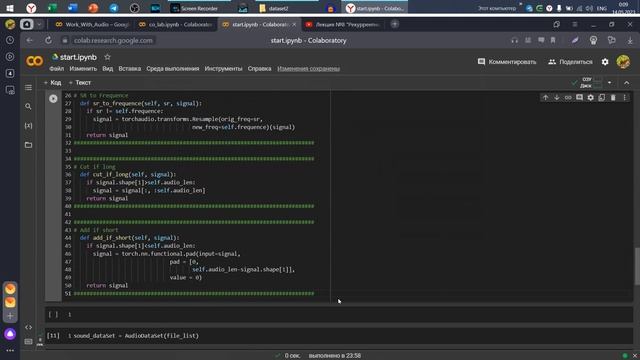Open the variables inspector {x} panel
Image resolution: width=640 pixels, height=360 pixels.
click(28, 126)
